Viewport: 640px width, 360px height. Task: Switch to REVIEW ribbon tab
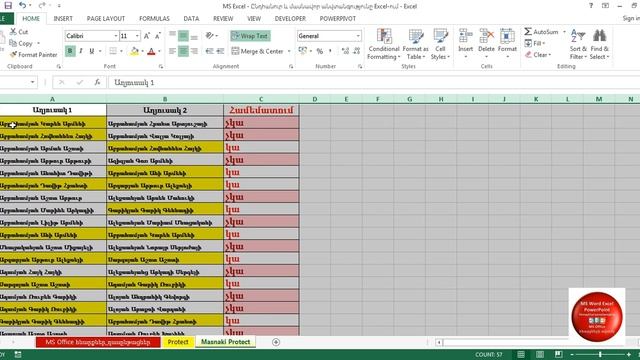click(223, 19)
